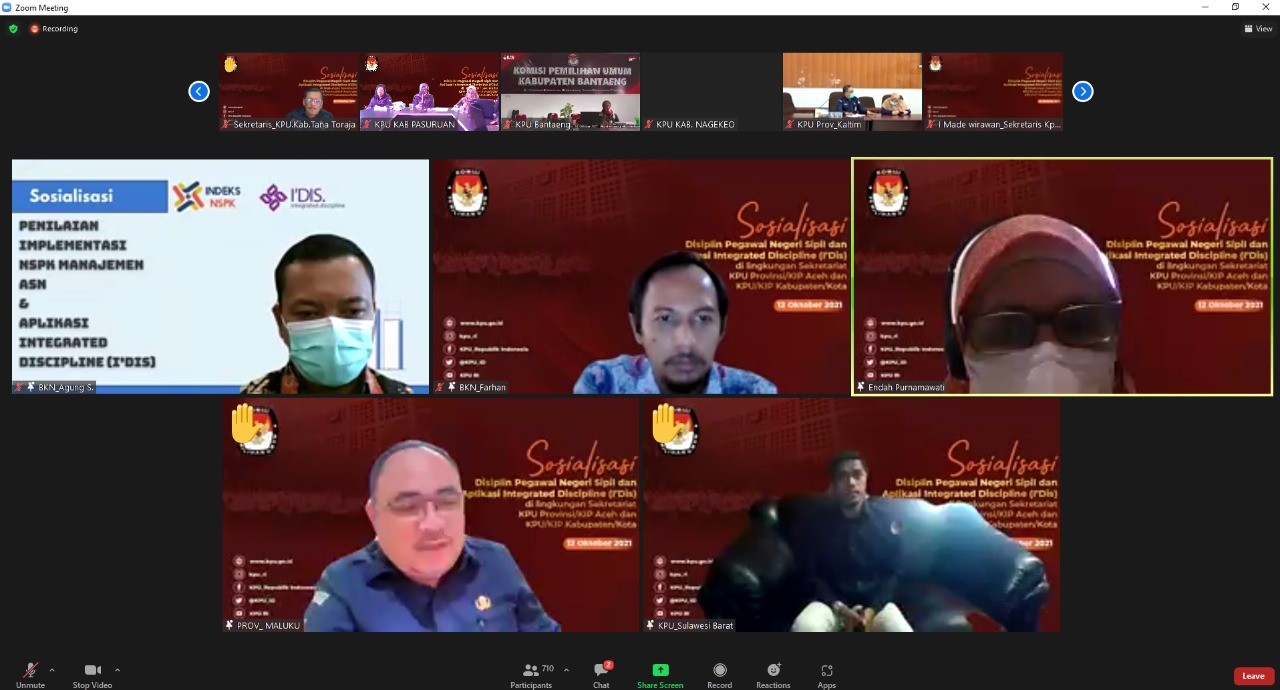
Task: Expand audio options arrow next to Unmute
Action: point(52,670)
